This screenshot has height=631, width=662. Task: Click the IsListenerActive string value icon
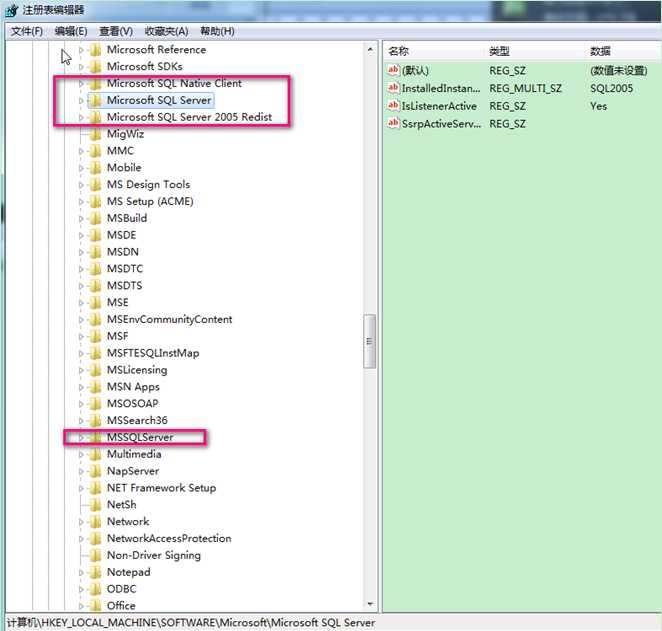(393, 106)
